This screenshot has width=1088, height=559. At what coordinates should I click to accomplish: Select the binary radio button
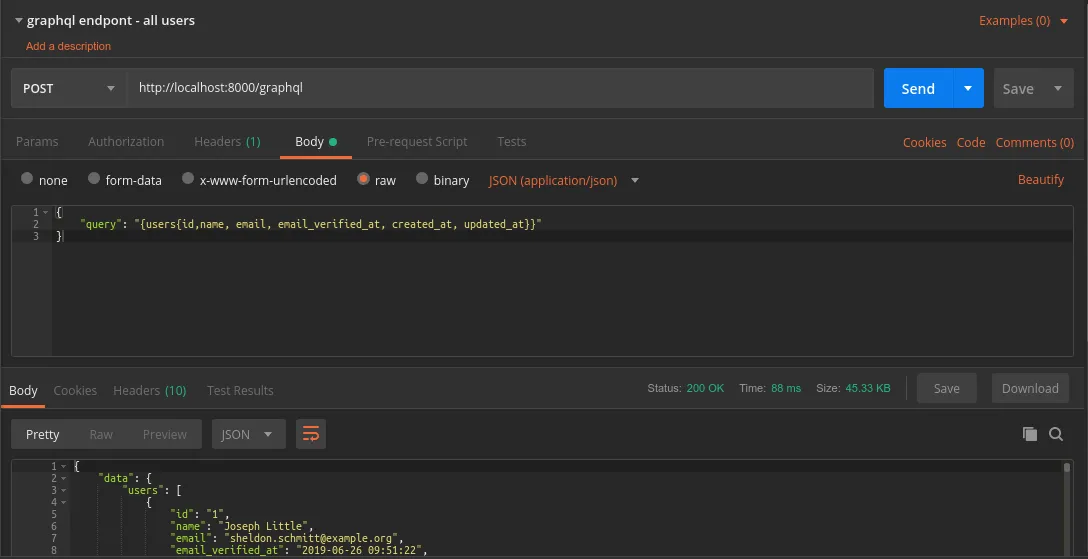(422, 179)
